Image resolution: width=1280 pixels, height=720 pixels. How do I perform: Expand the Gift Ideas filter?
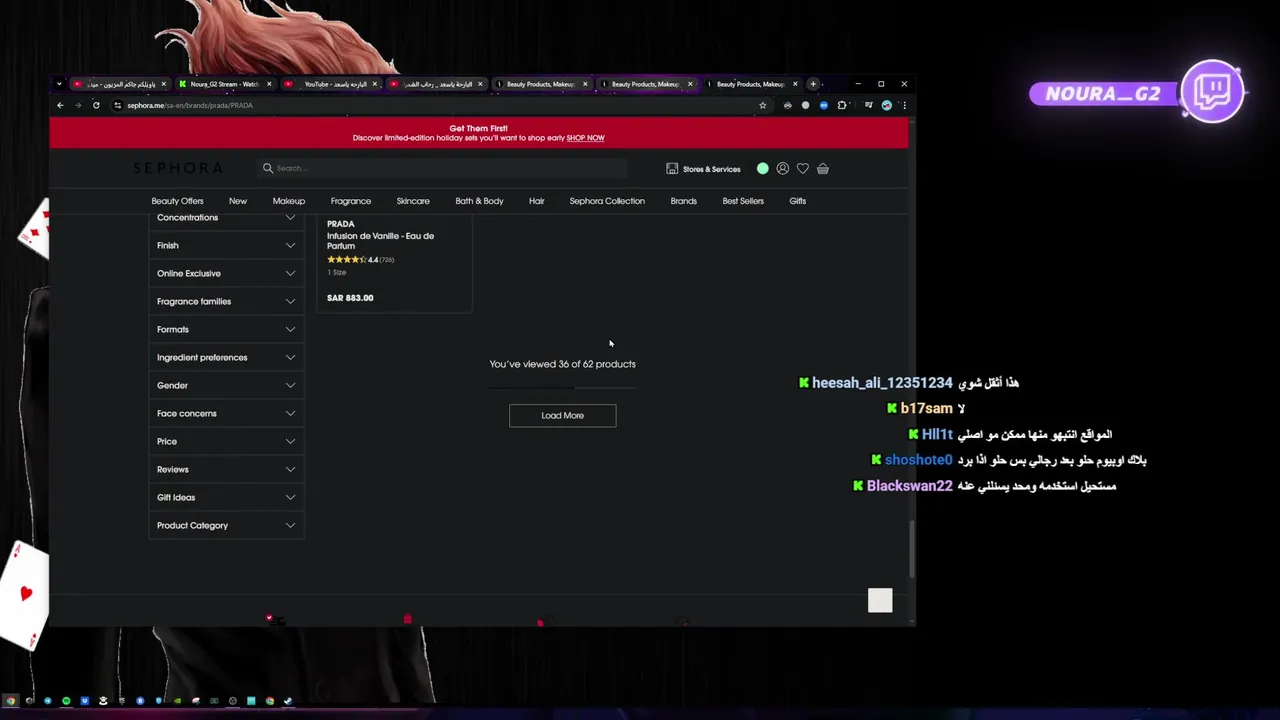pyautogui.click(x=226, y=497)
